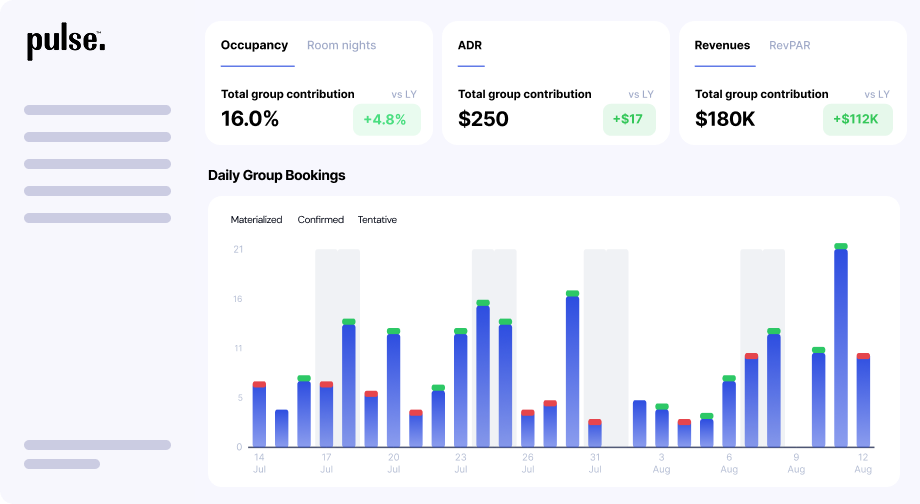Click the 9 Aug axis label
This screenshot has width=920, height=504.
[796, 463]
